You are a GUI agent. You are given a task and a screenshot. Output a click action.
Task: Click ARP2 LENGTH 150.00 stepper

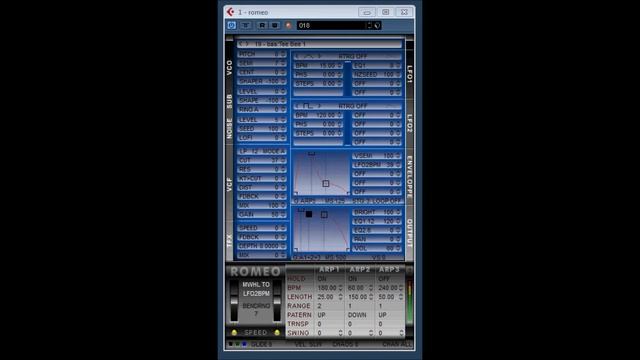[x=371, y=297]
